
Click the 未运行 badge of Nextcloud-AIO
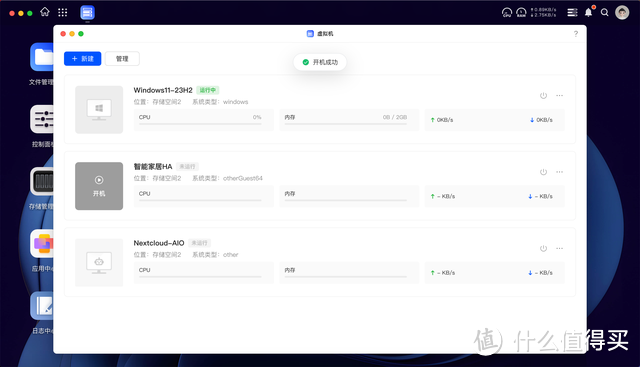(x=200, y=243)
